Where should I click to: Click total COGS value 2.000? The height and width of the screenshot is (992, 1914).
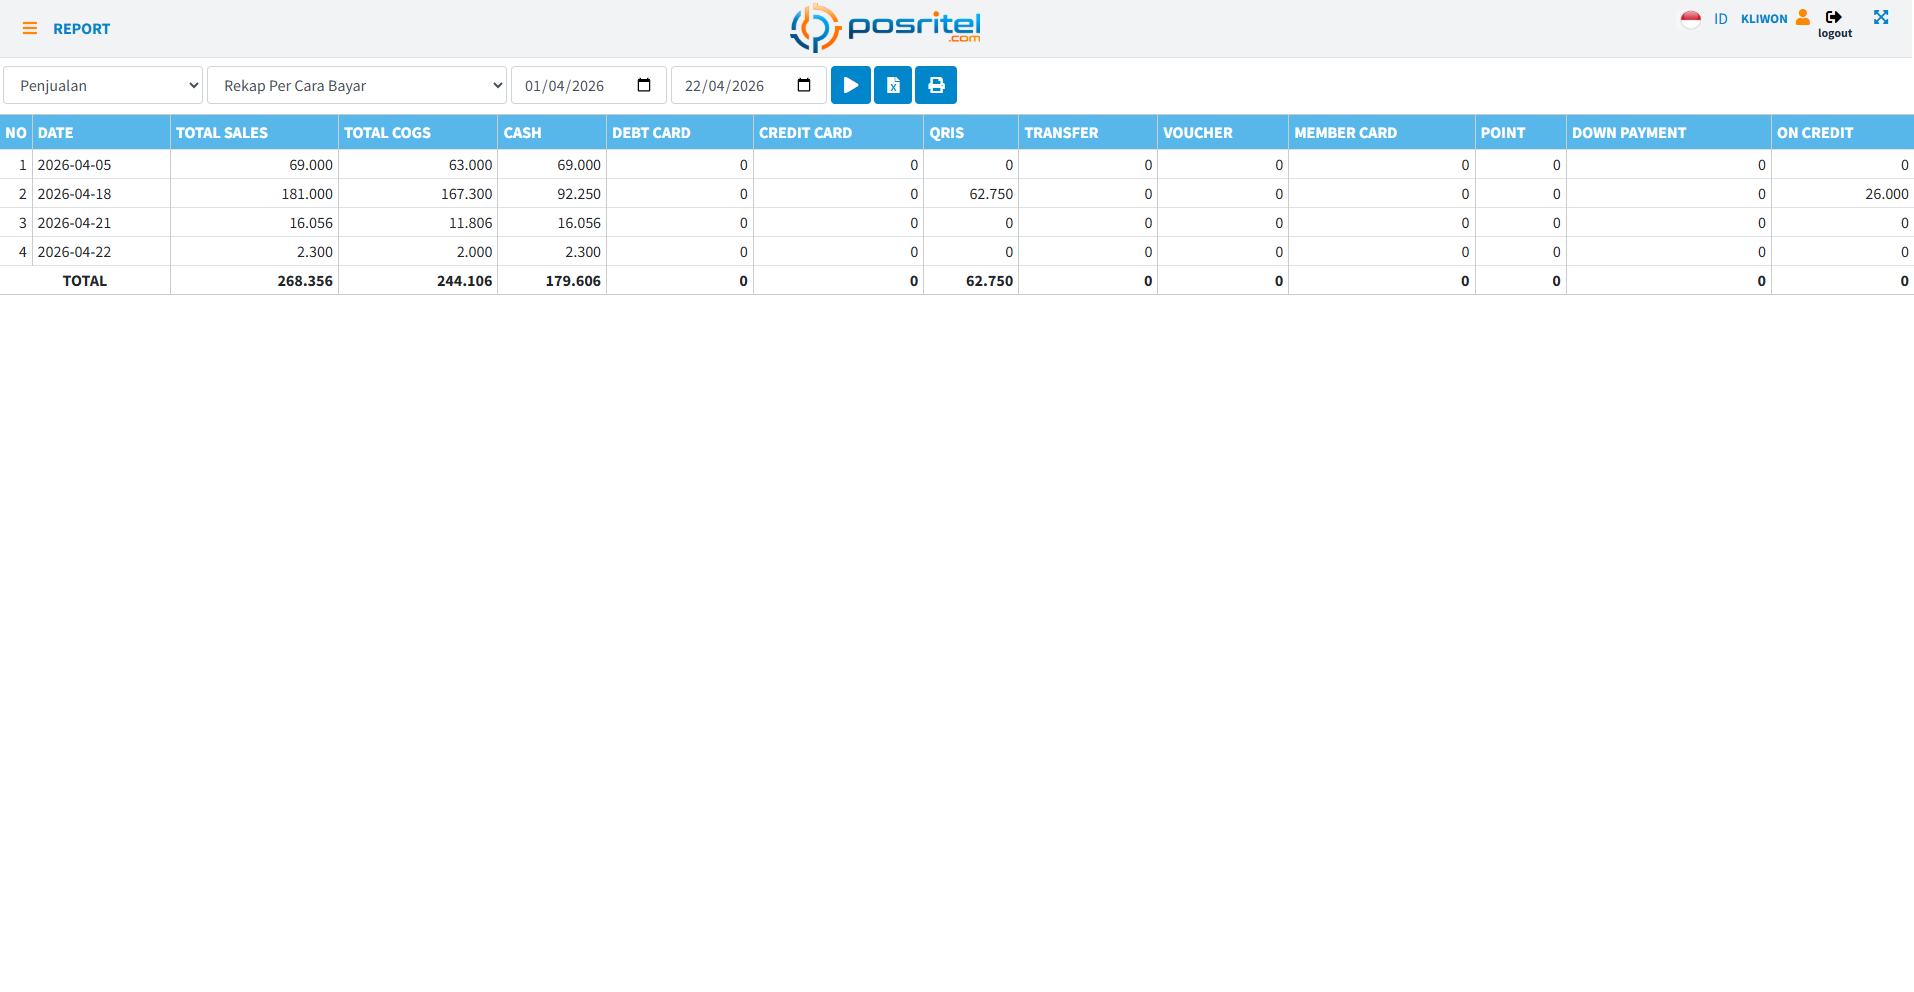(475, 252)
